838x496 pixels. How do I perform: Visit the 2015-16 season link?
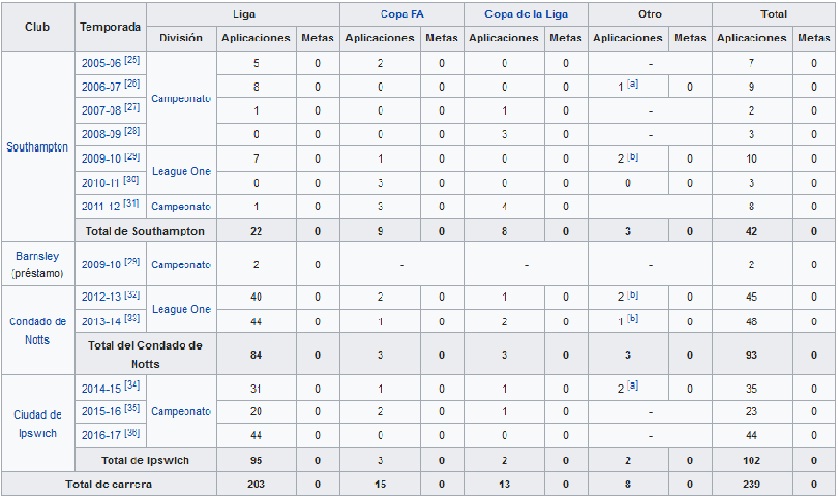click(x=102, y=411)
